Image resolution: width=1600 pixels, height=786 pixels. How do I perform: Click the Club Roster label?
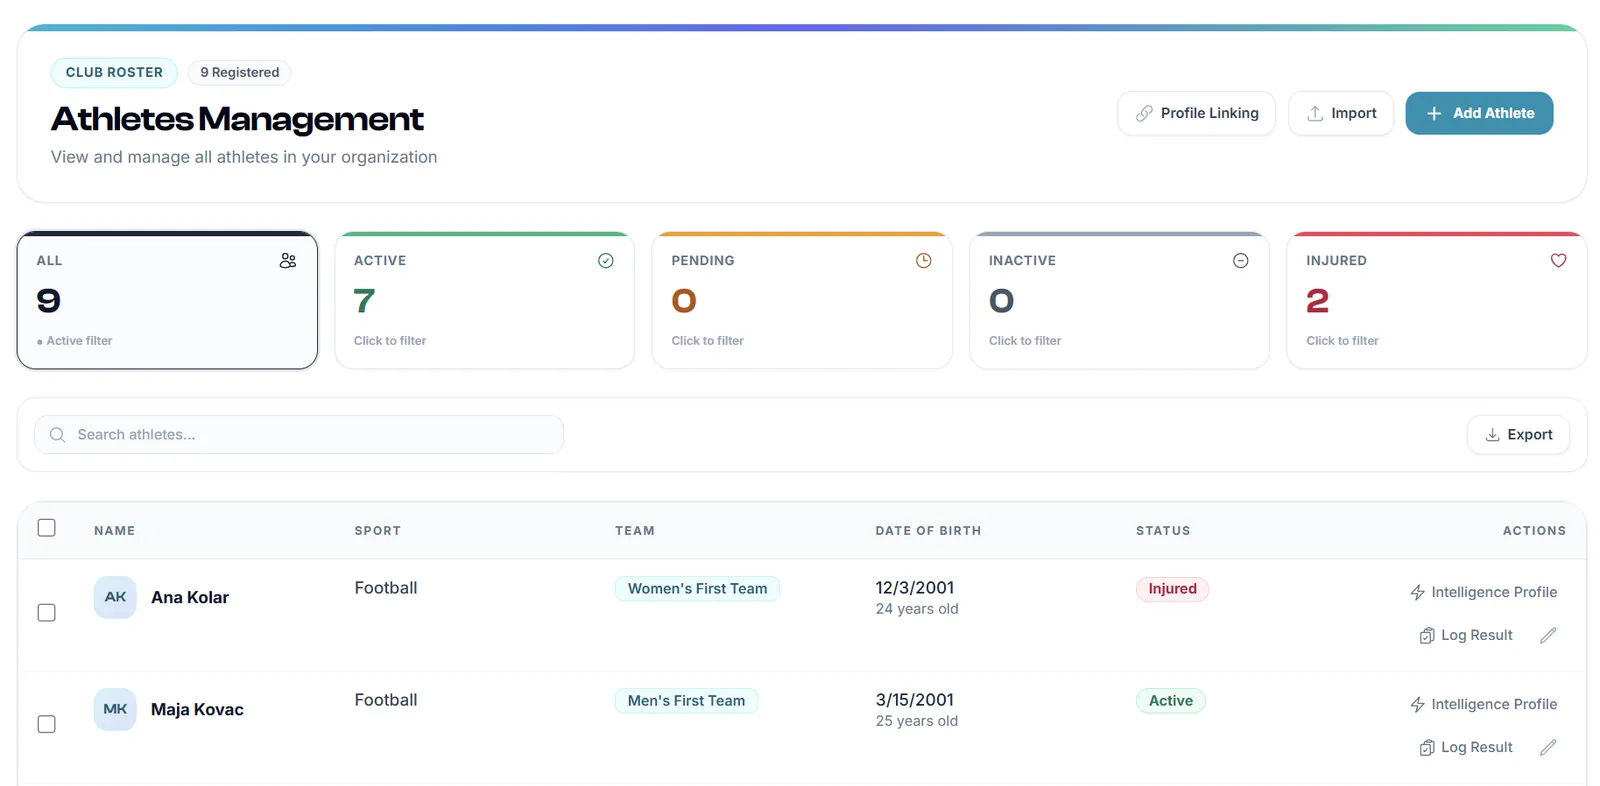[x=114, y=72]
